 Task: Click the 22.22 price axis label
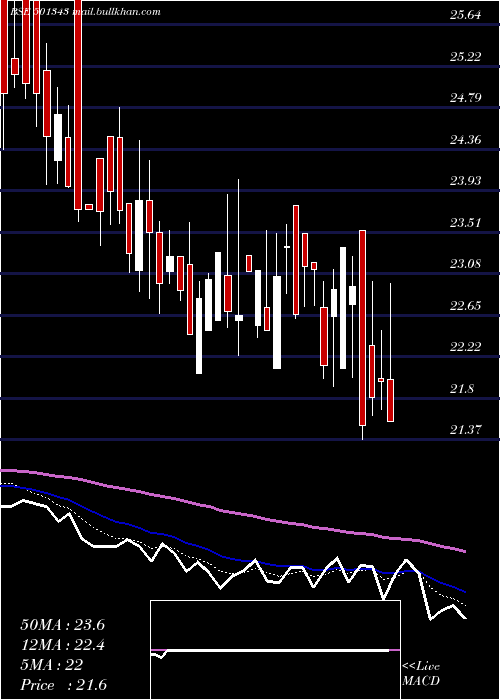pyautogui.click(x=466, y=347)
